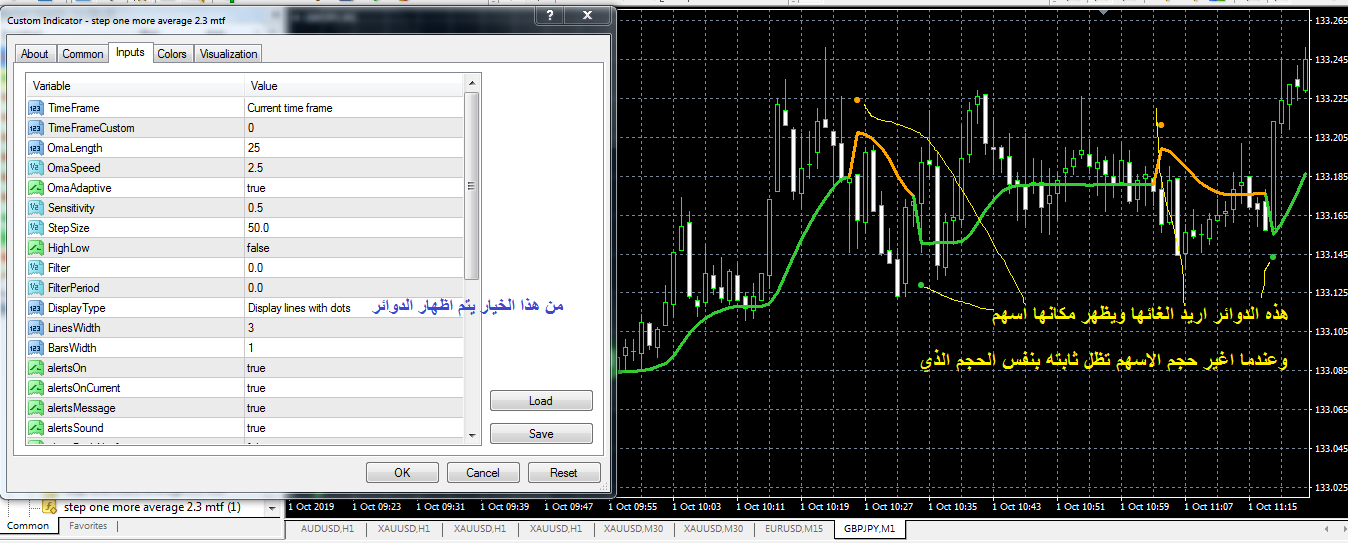Click the Reset button
1348x543 pixels.
pyautogui.click(x=564, y=473)
